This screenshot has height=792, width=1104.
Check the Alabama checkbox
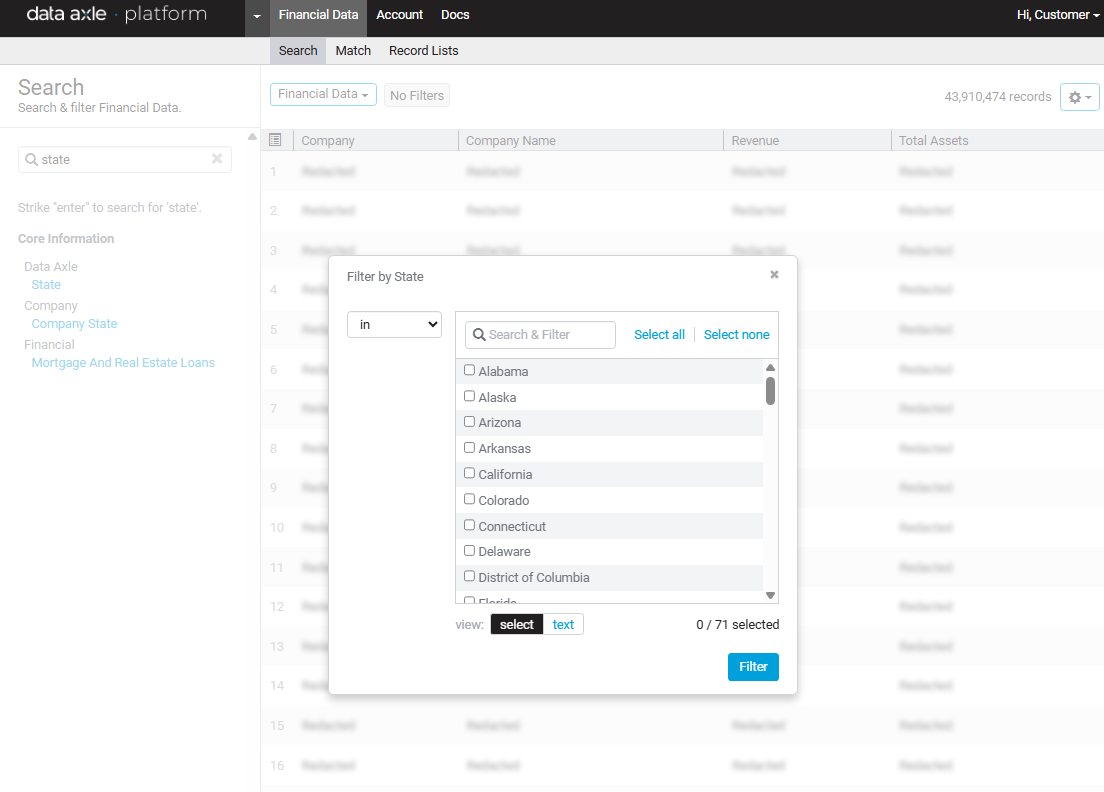(470, 370)
